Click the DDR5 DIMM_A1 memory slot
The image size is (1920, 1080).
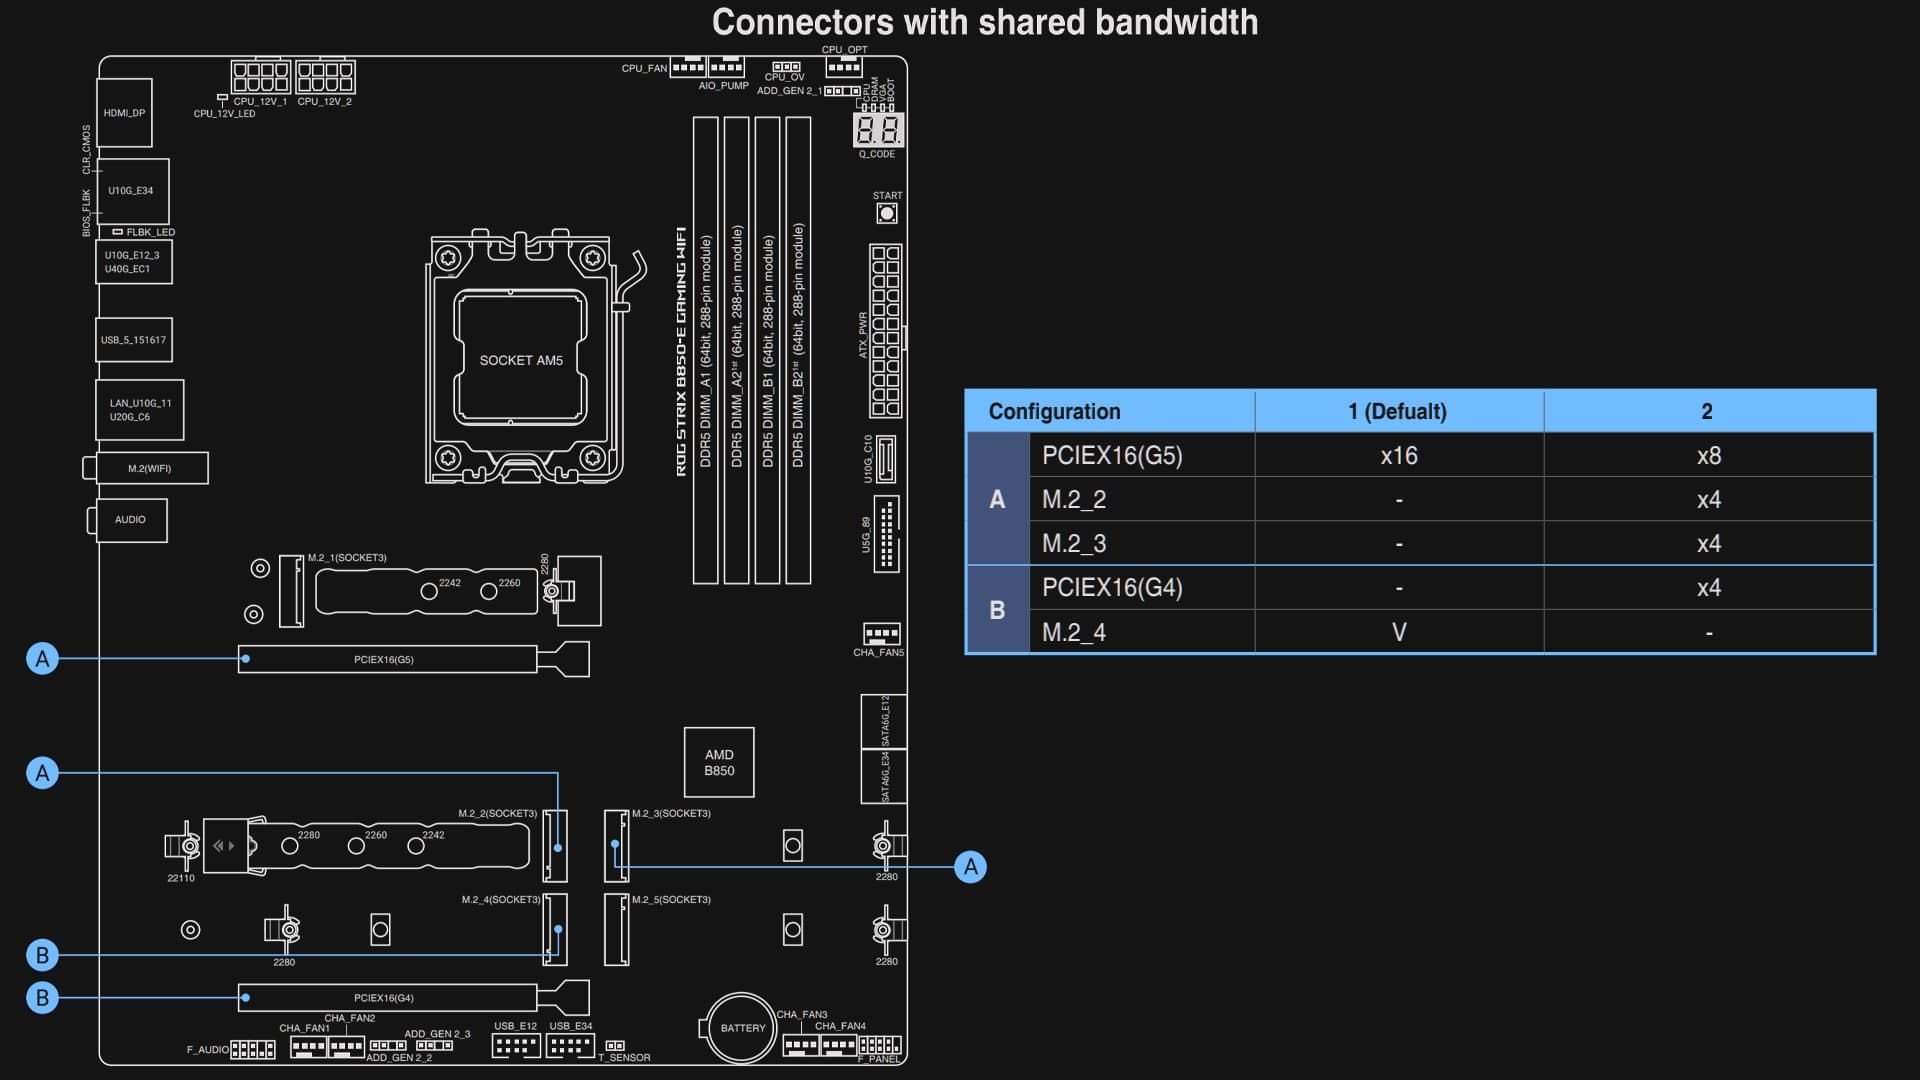(x=706, y=350)
